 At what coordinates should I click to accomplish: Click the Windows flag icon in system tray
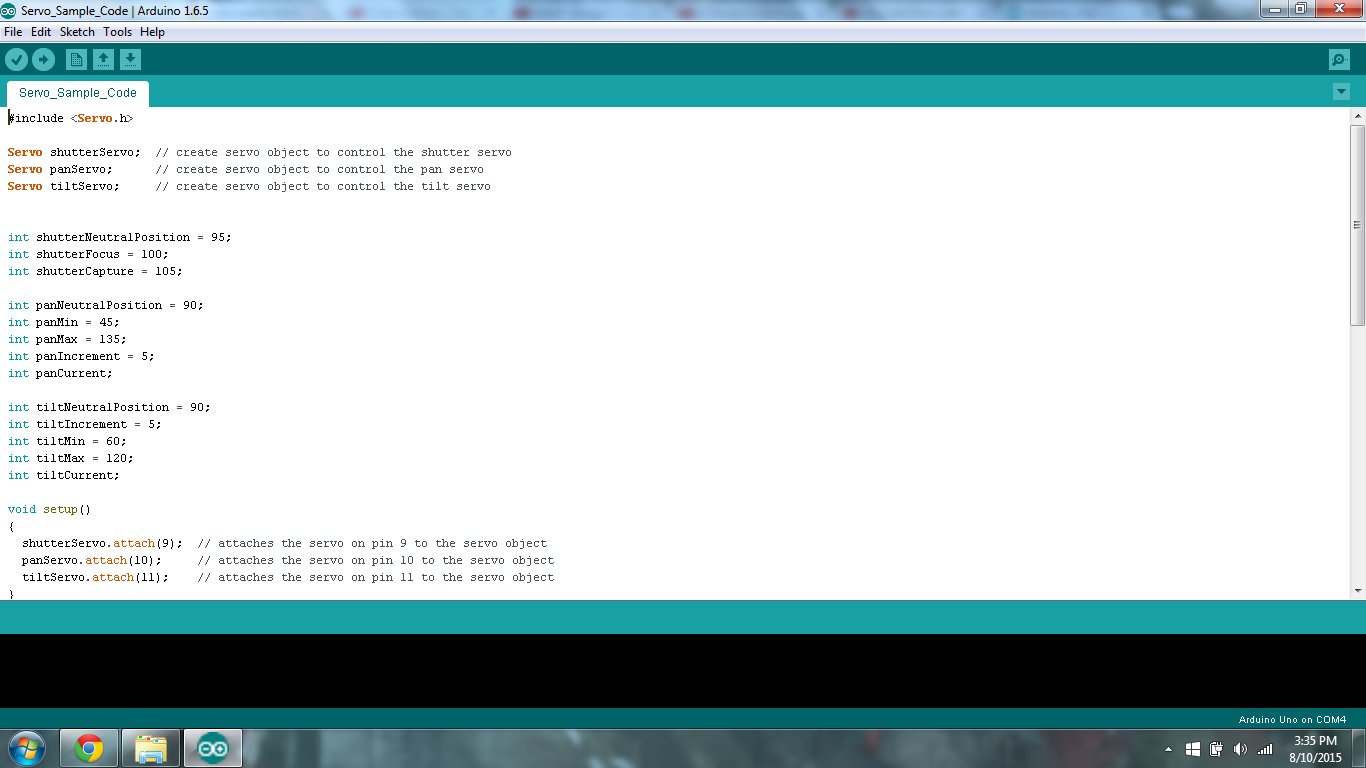tap(1193, 749)
